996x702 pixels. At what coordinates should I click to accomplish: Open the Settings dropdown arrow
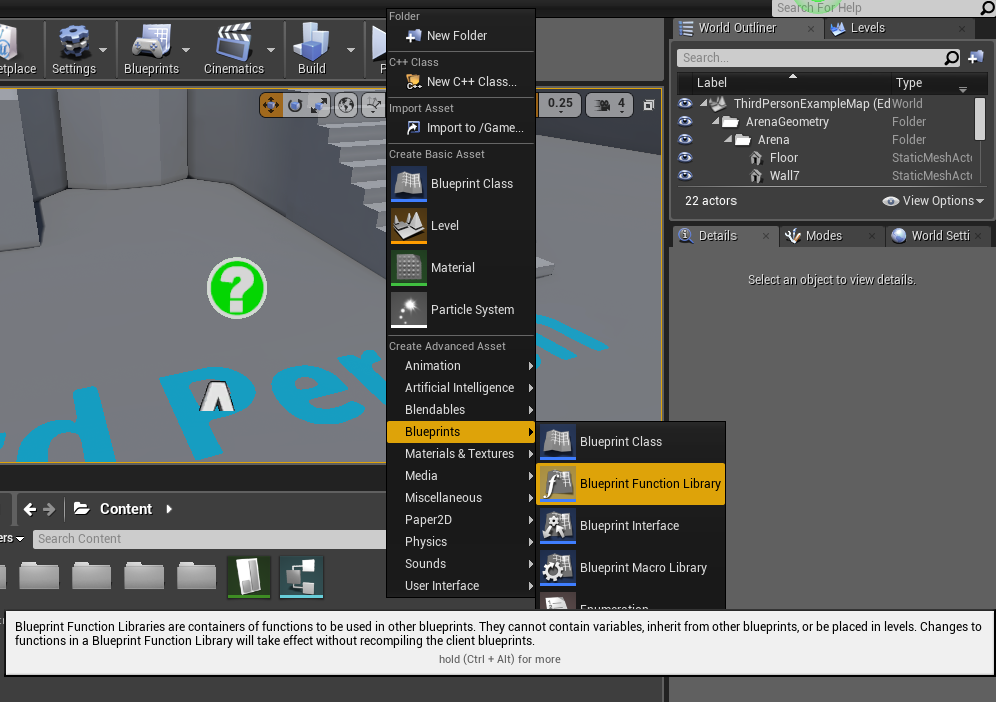pos(103,50)
